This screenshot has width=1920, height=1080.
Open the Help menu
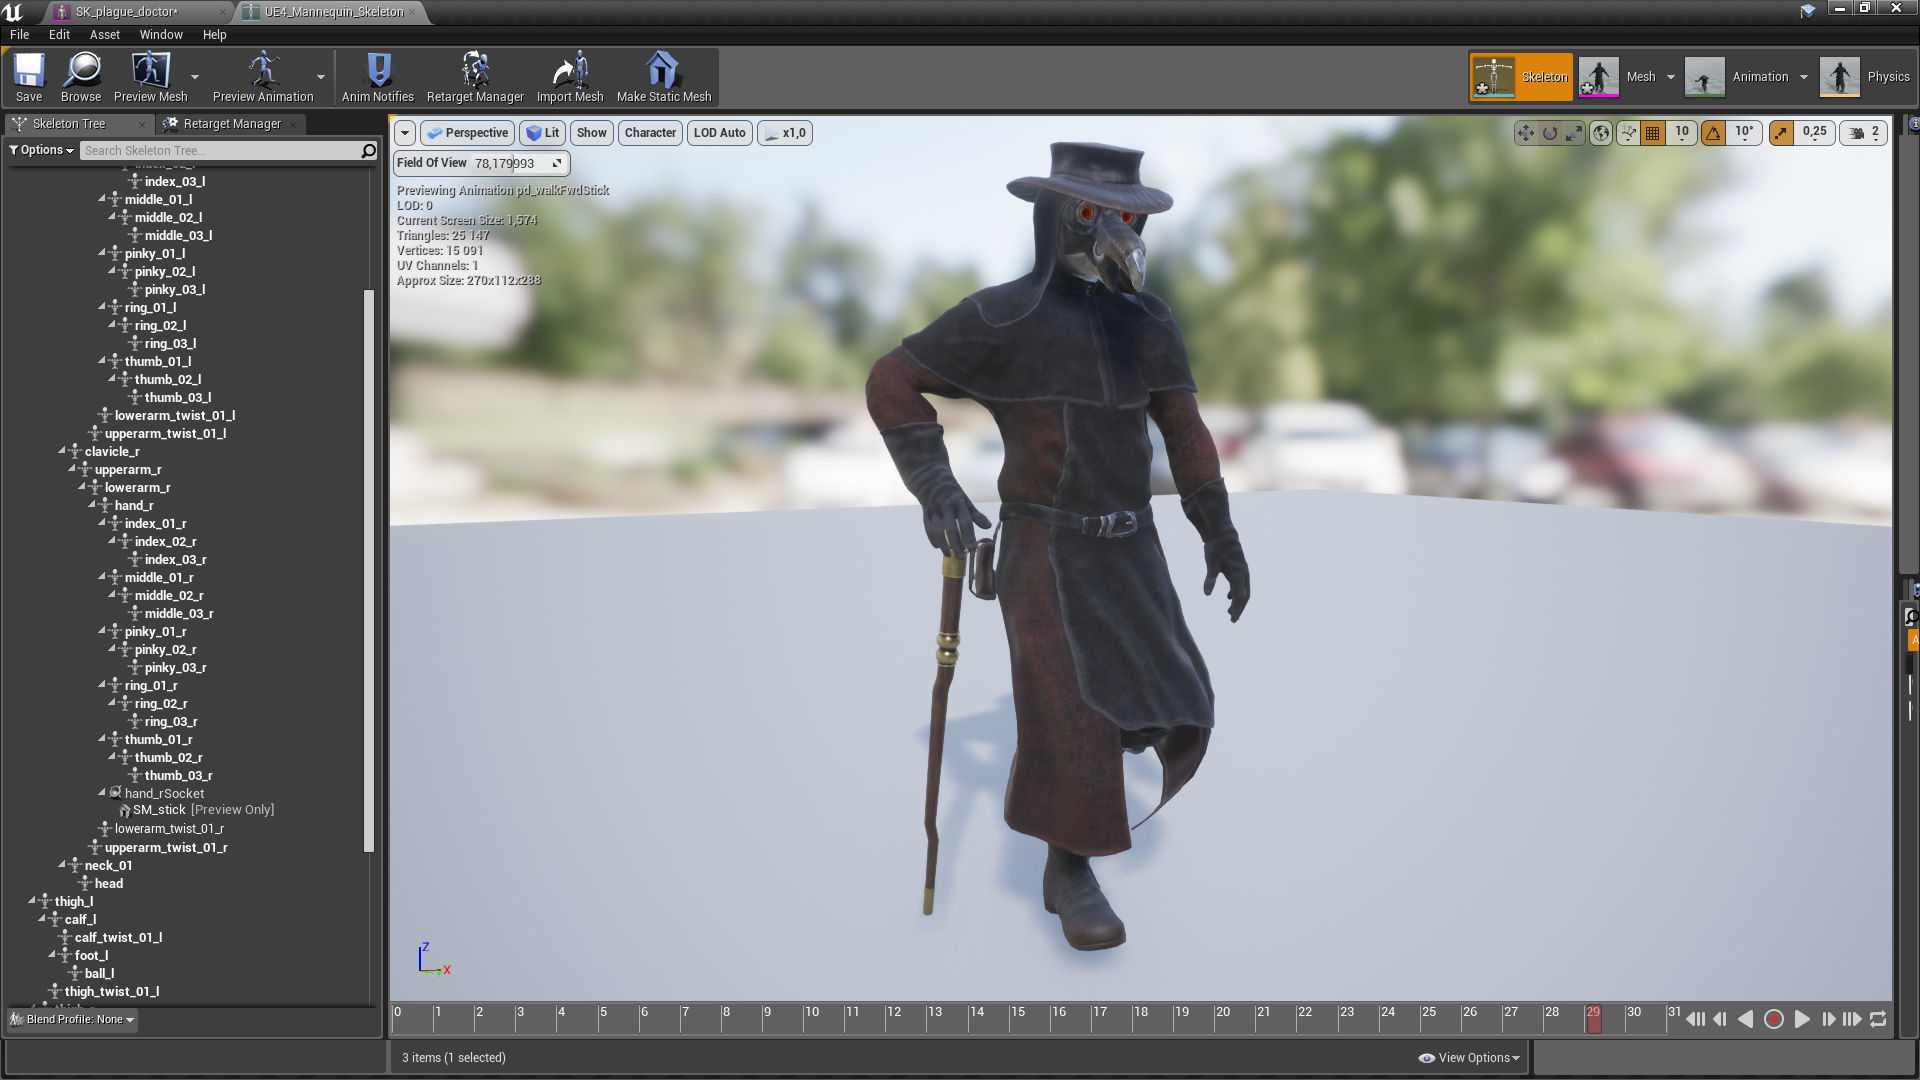pyautogui.click(x=214, y=35)
